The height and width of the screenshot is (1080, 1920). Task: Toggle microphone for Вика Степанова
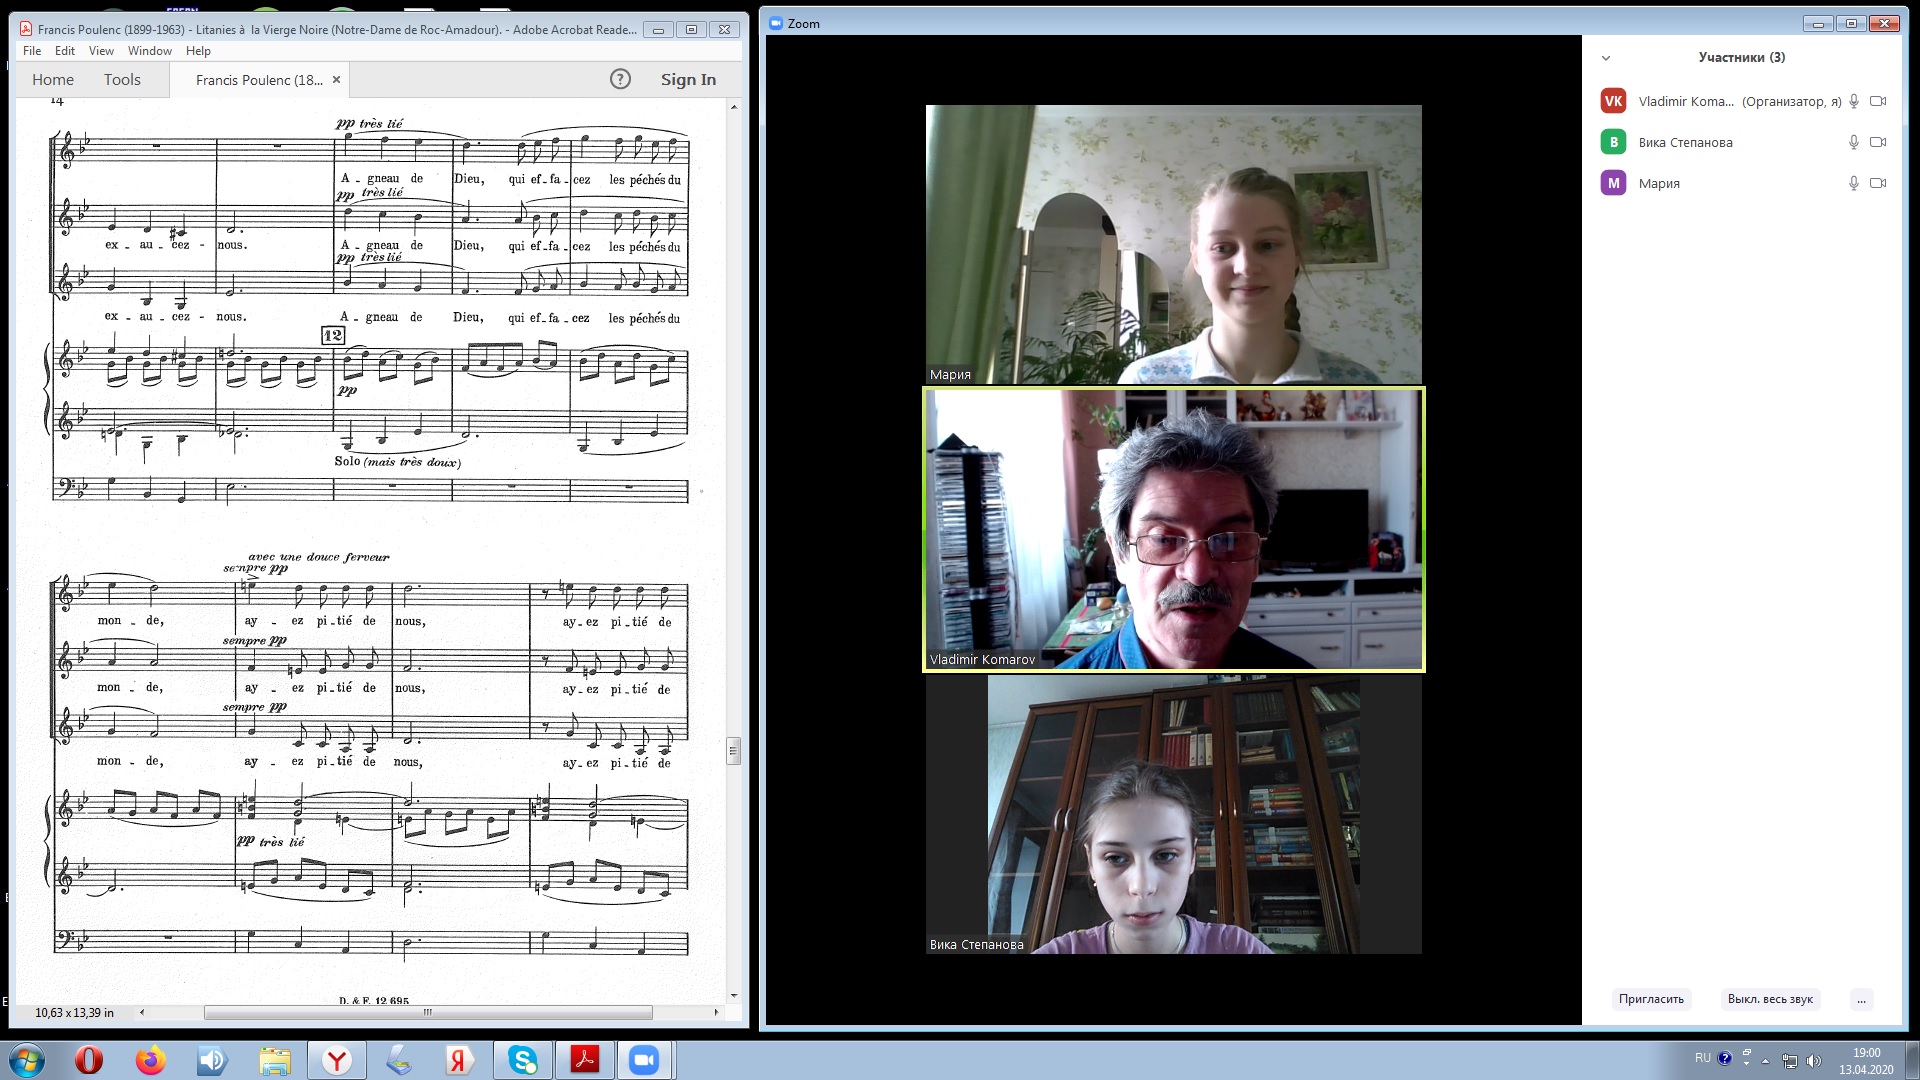coord(1854,142)
